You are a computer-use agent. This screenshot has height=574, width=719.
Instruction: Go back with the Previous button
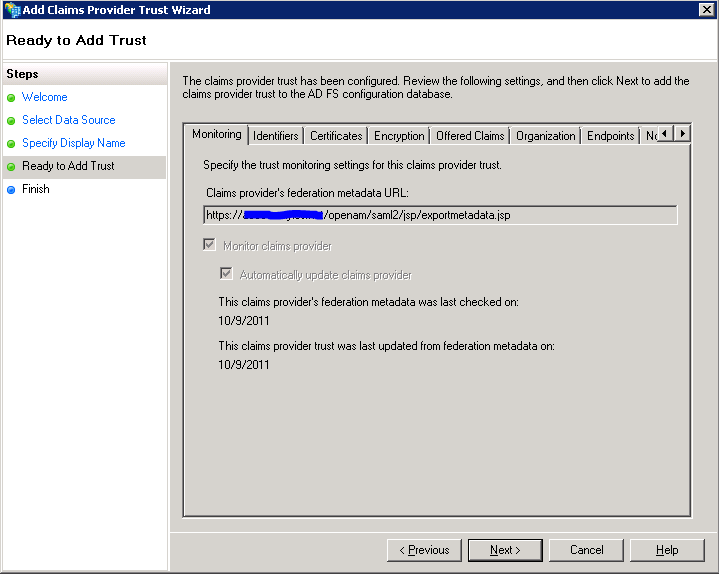(424, 550)
